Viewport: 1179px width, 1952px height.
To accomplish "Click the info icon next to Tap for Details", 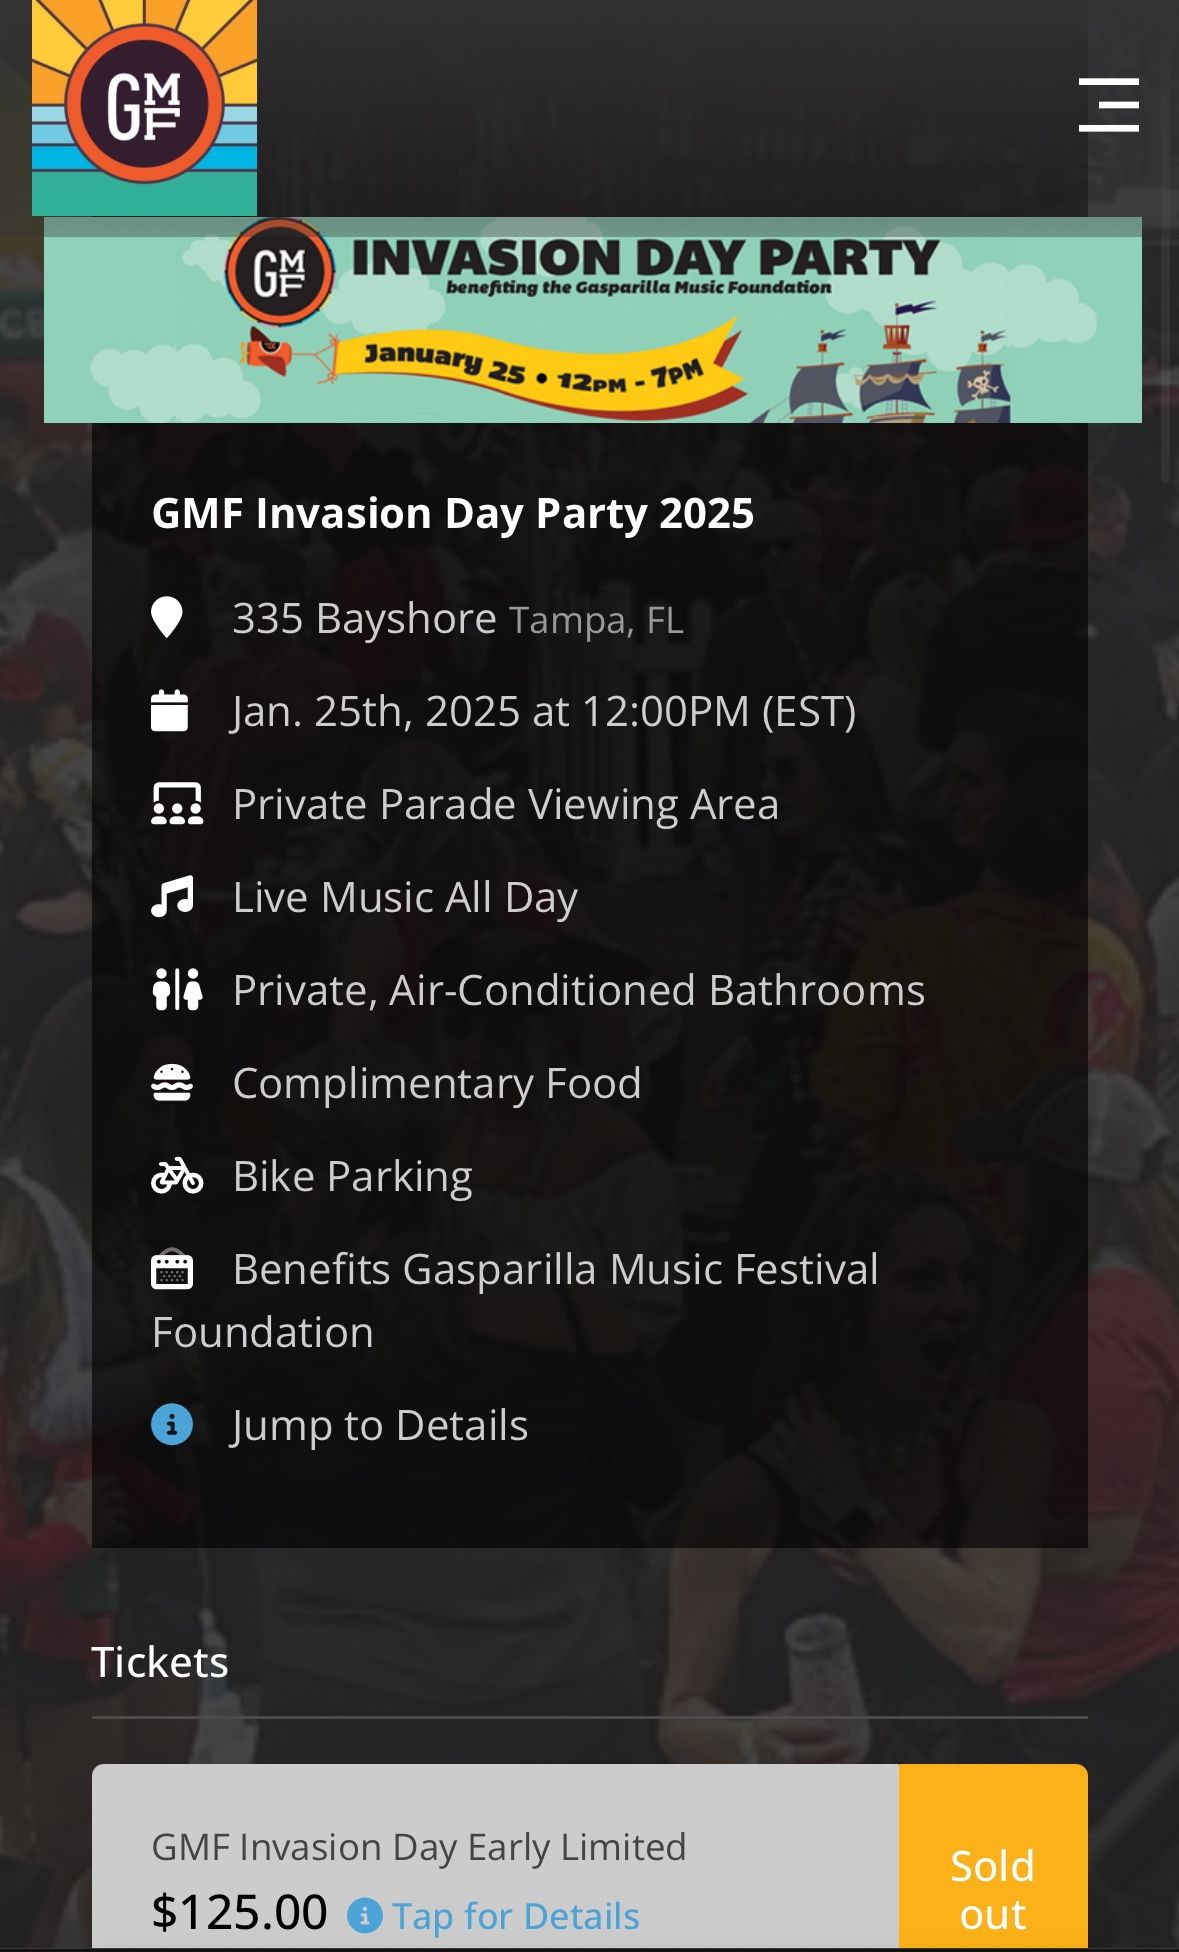I will [x=364, y=1916].
